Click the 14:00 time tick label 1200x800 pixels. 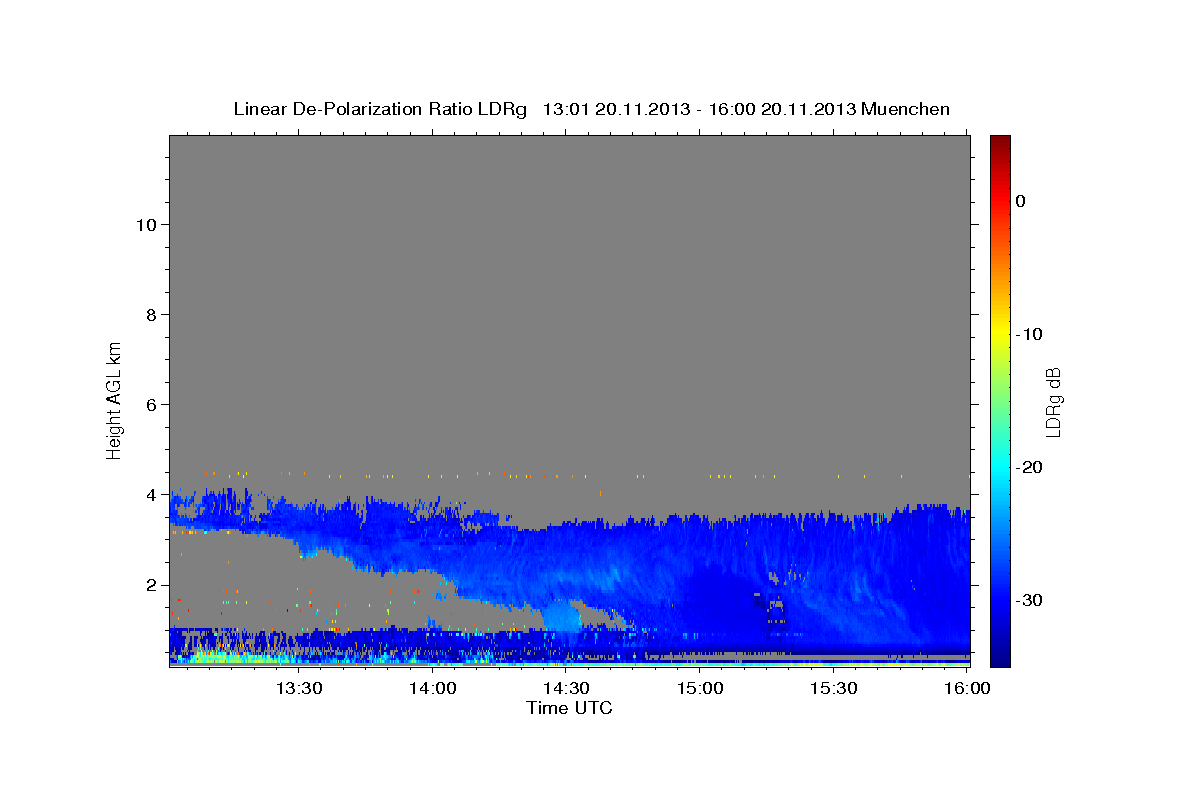click(x=433, y=689)
